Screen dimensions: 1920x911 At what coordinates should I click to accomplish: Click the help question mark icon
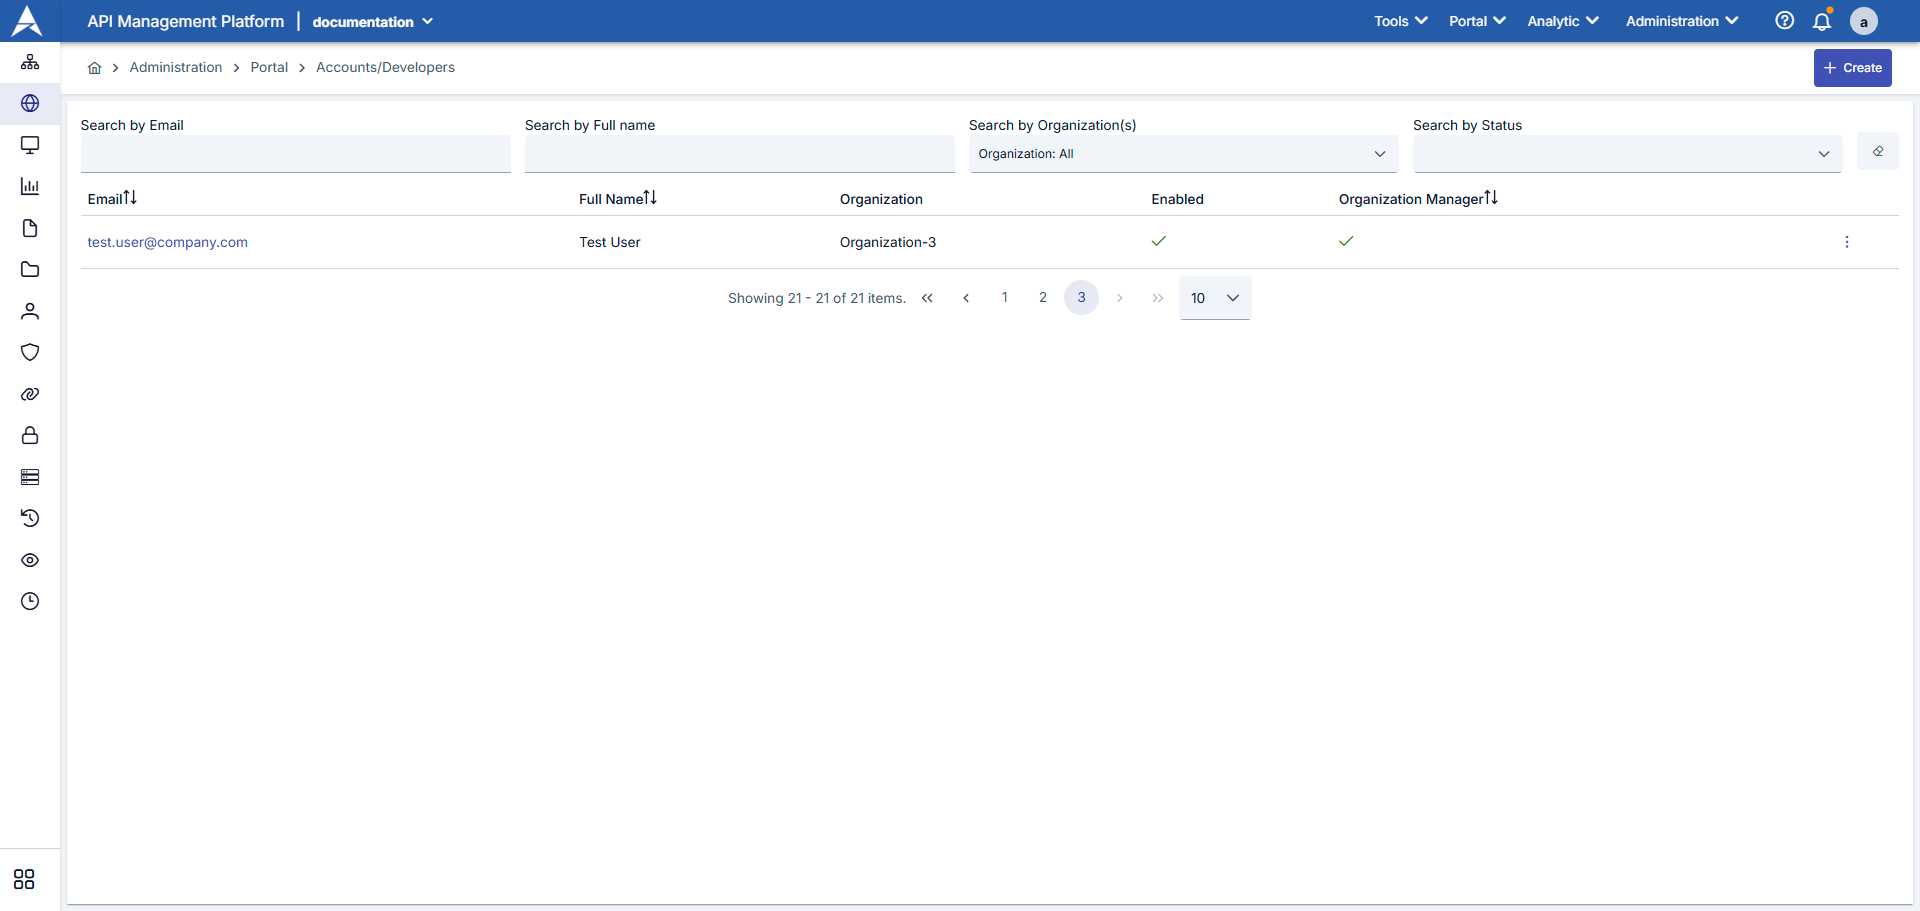[1784, 21]
